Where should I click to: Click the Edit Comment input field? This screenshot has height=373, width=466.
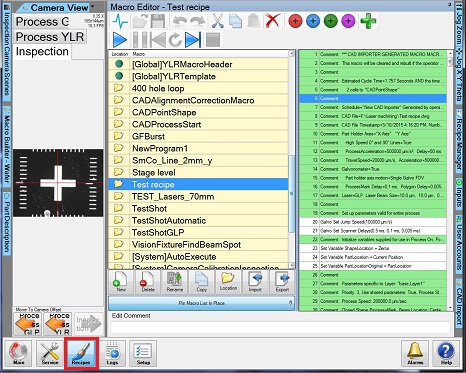pos(280,327)
